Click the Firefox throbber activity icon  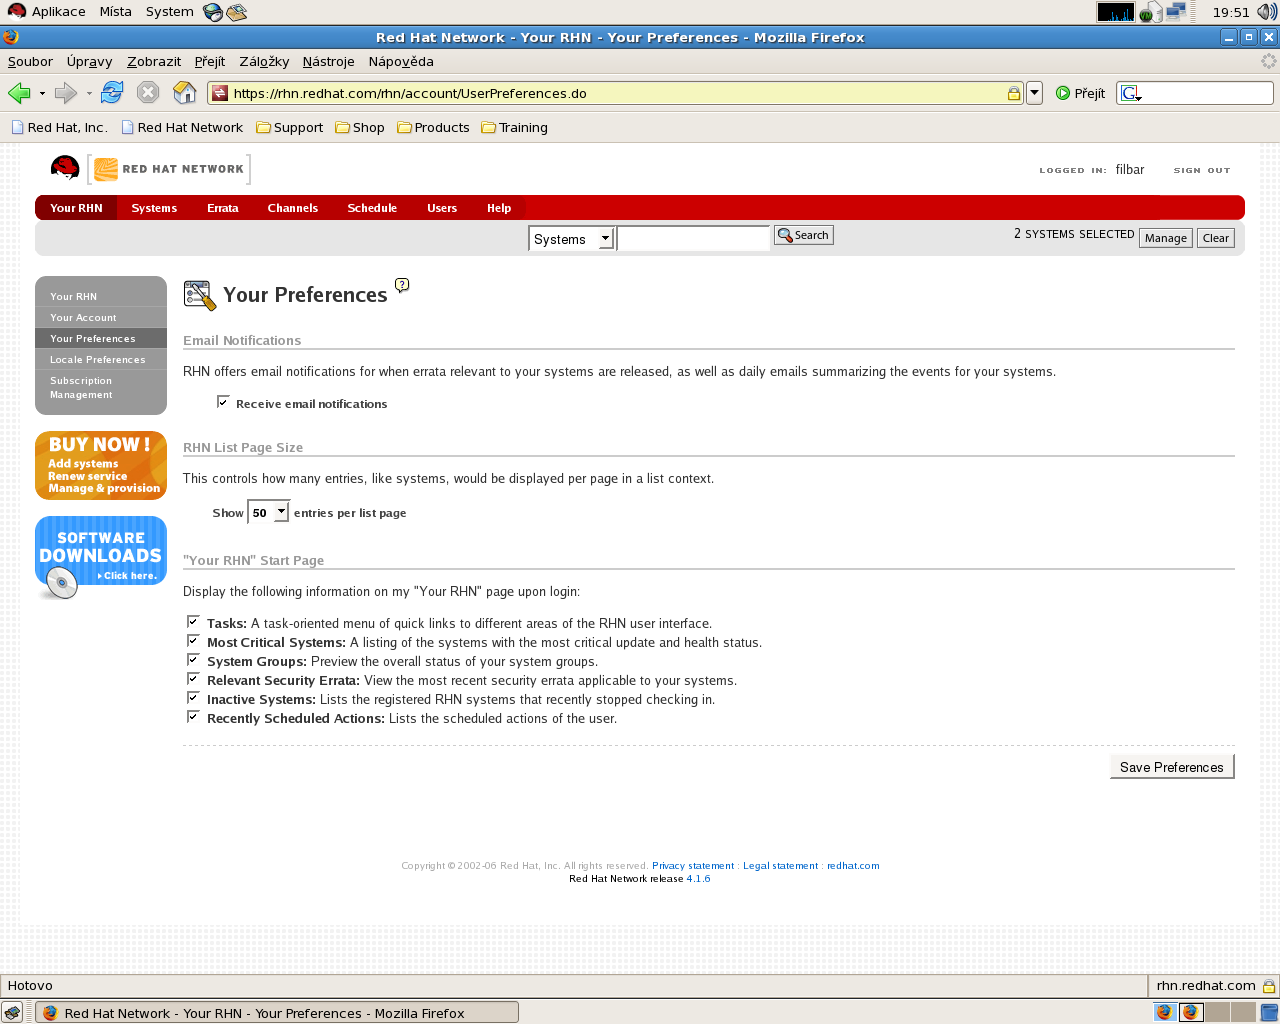1269,61
